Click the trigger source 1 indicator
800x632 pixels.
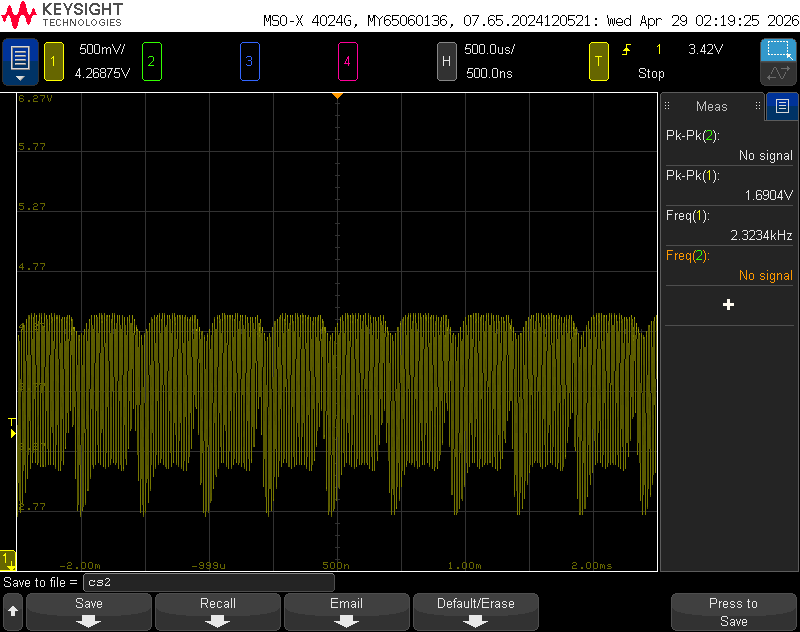tap(659, 49)
